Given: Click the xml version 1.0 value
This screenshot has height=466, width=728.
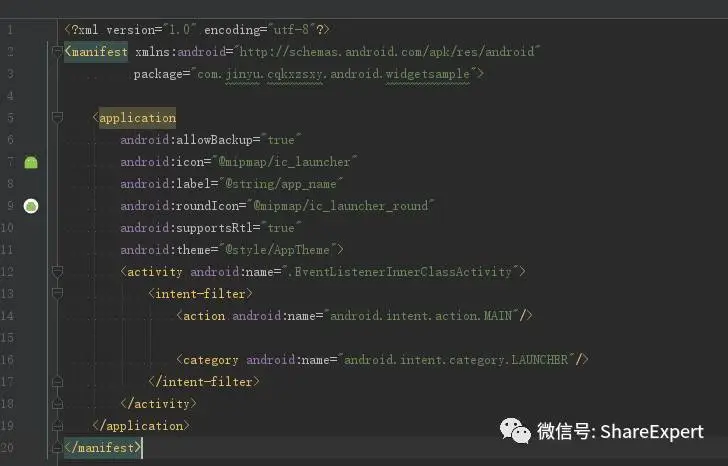Looking at the screenshot, I should [179, 30].
